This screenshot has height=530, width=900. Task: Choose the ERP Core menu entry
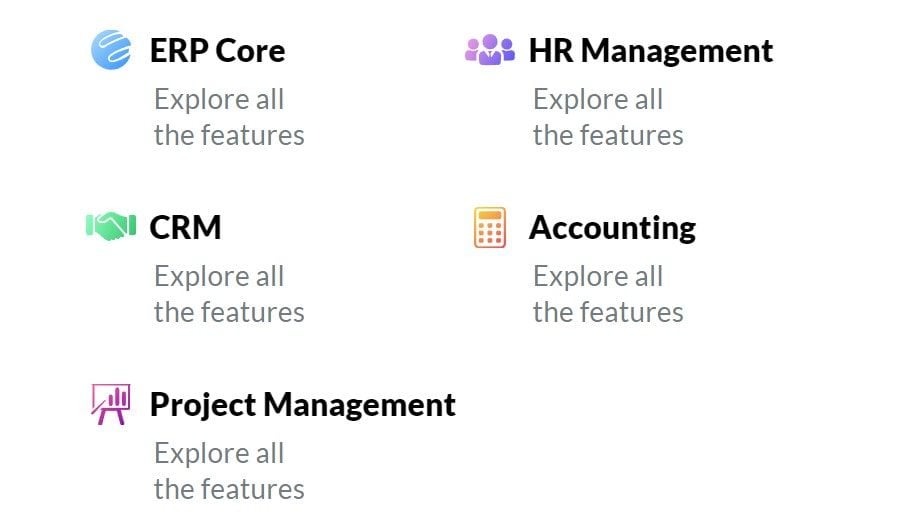click(x=198, y=90)
